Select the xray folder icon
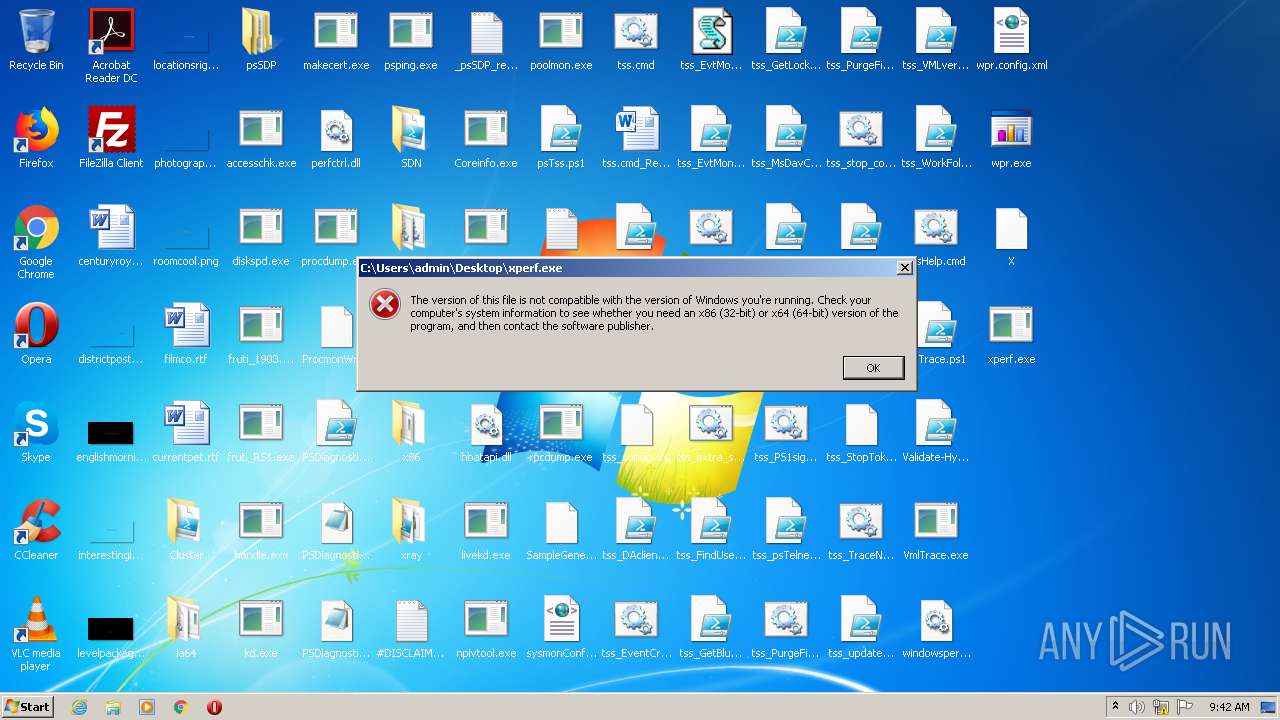The width and height of the screenshot is (1280, 720). (411, 530)
